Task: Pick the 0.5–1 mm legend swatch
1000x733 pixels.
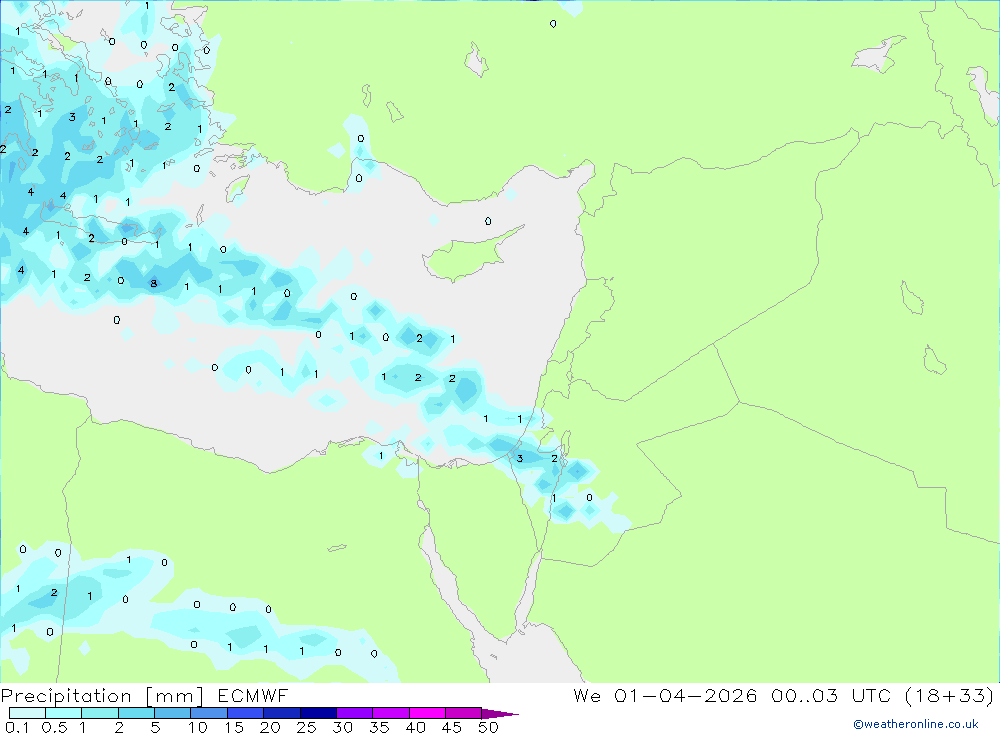Action: tap(63, 713)
